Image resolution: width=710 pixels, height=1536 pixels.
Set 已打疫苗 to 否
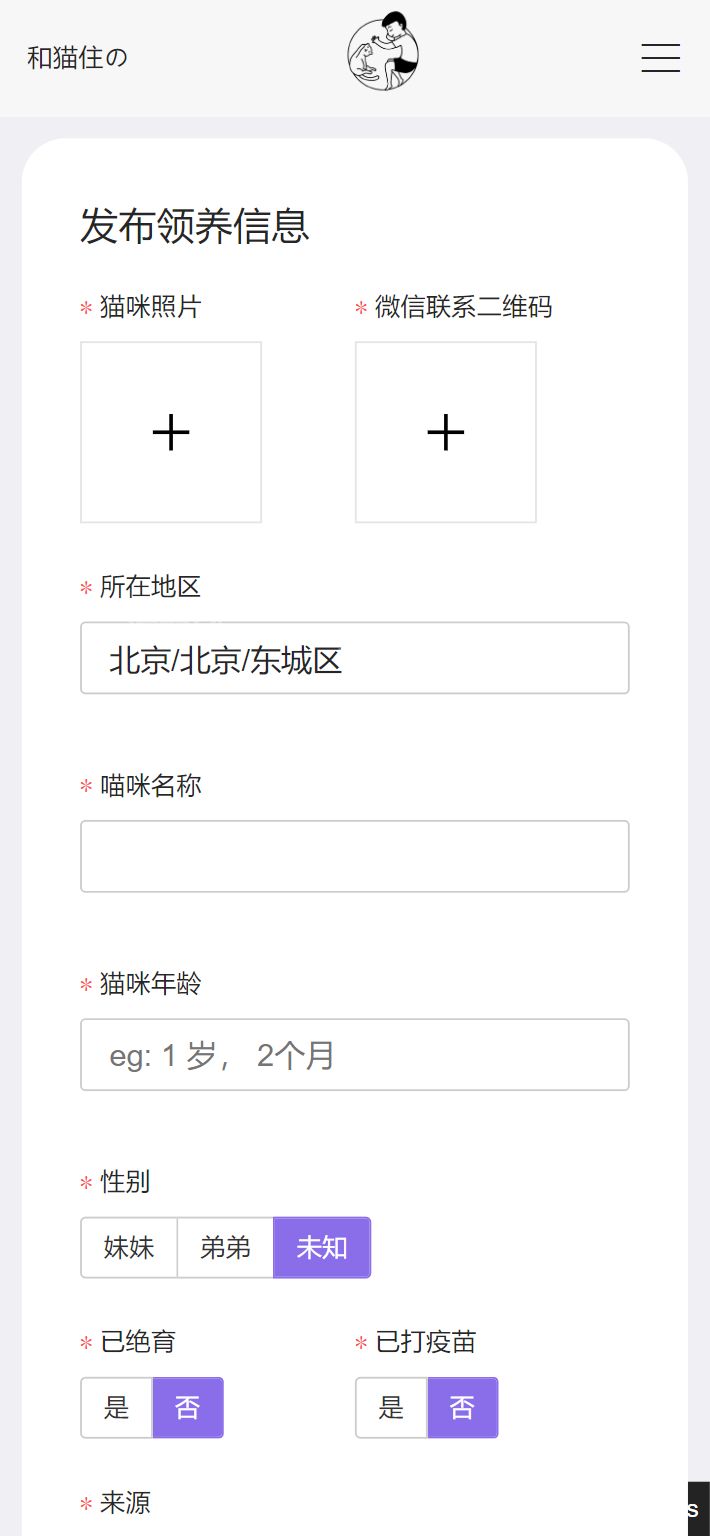(462, 1407)
